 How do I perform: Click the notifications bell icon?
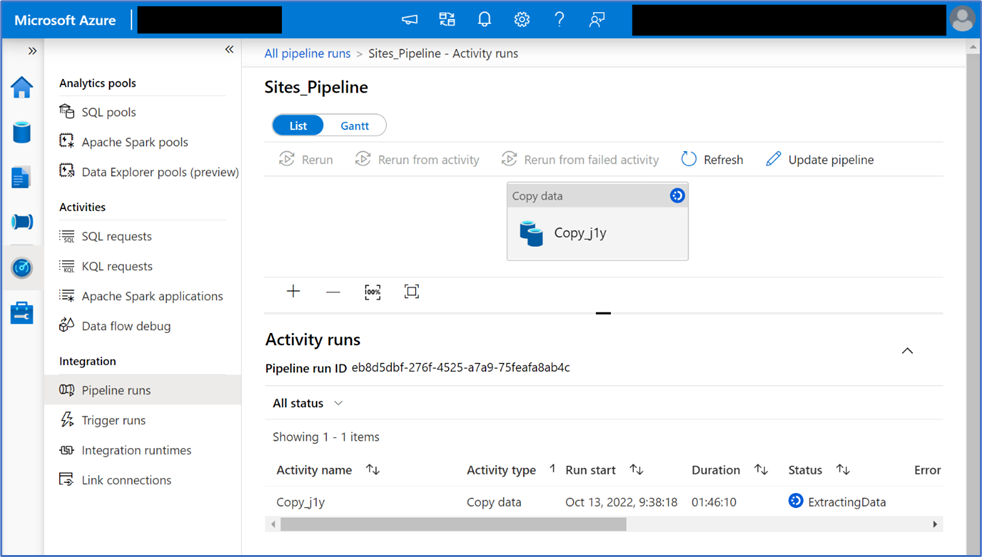[484, 19]
